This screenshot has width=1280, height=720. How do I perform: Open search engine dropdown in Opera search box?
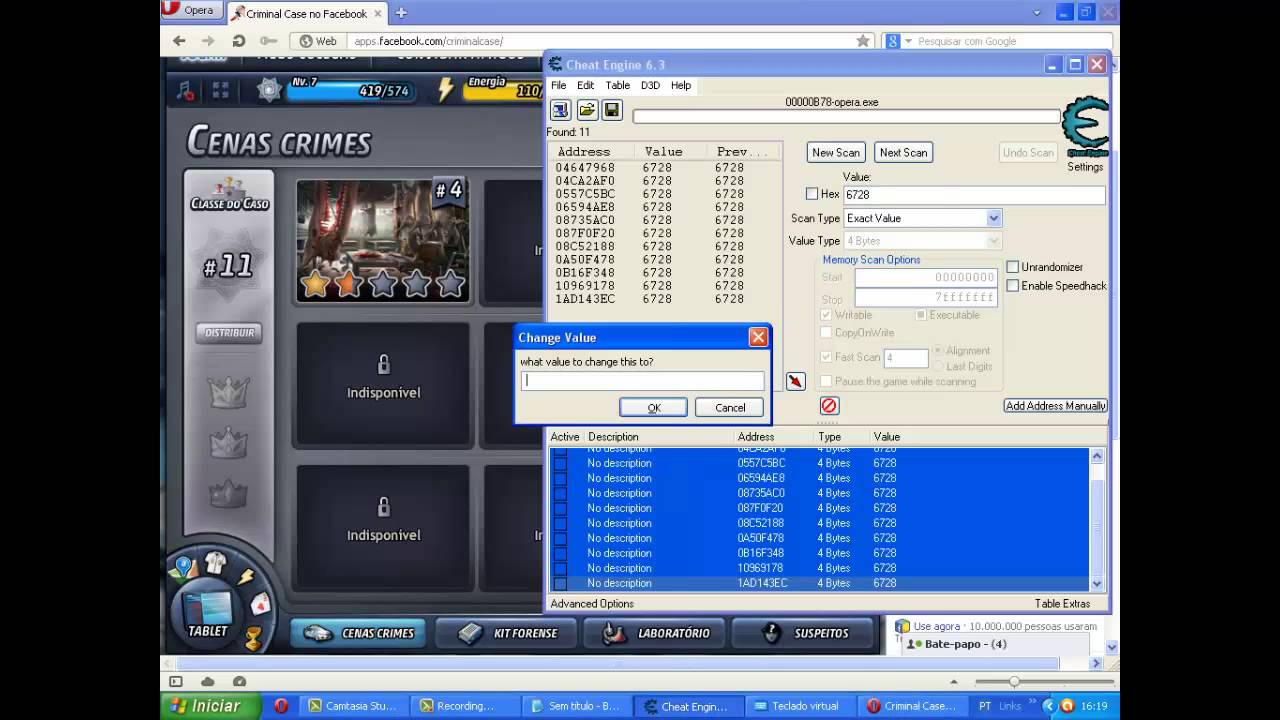[908, 41]
